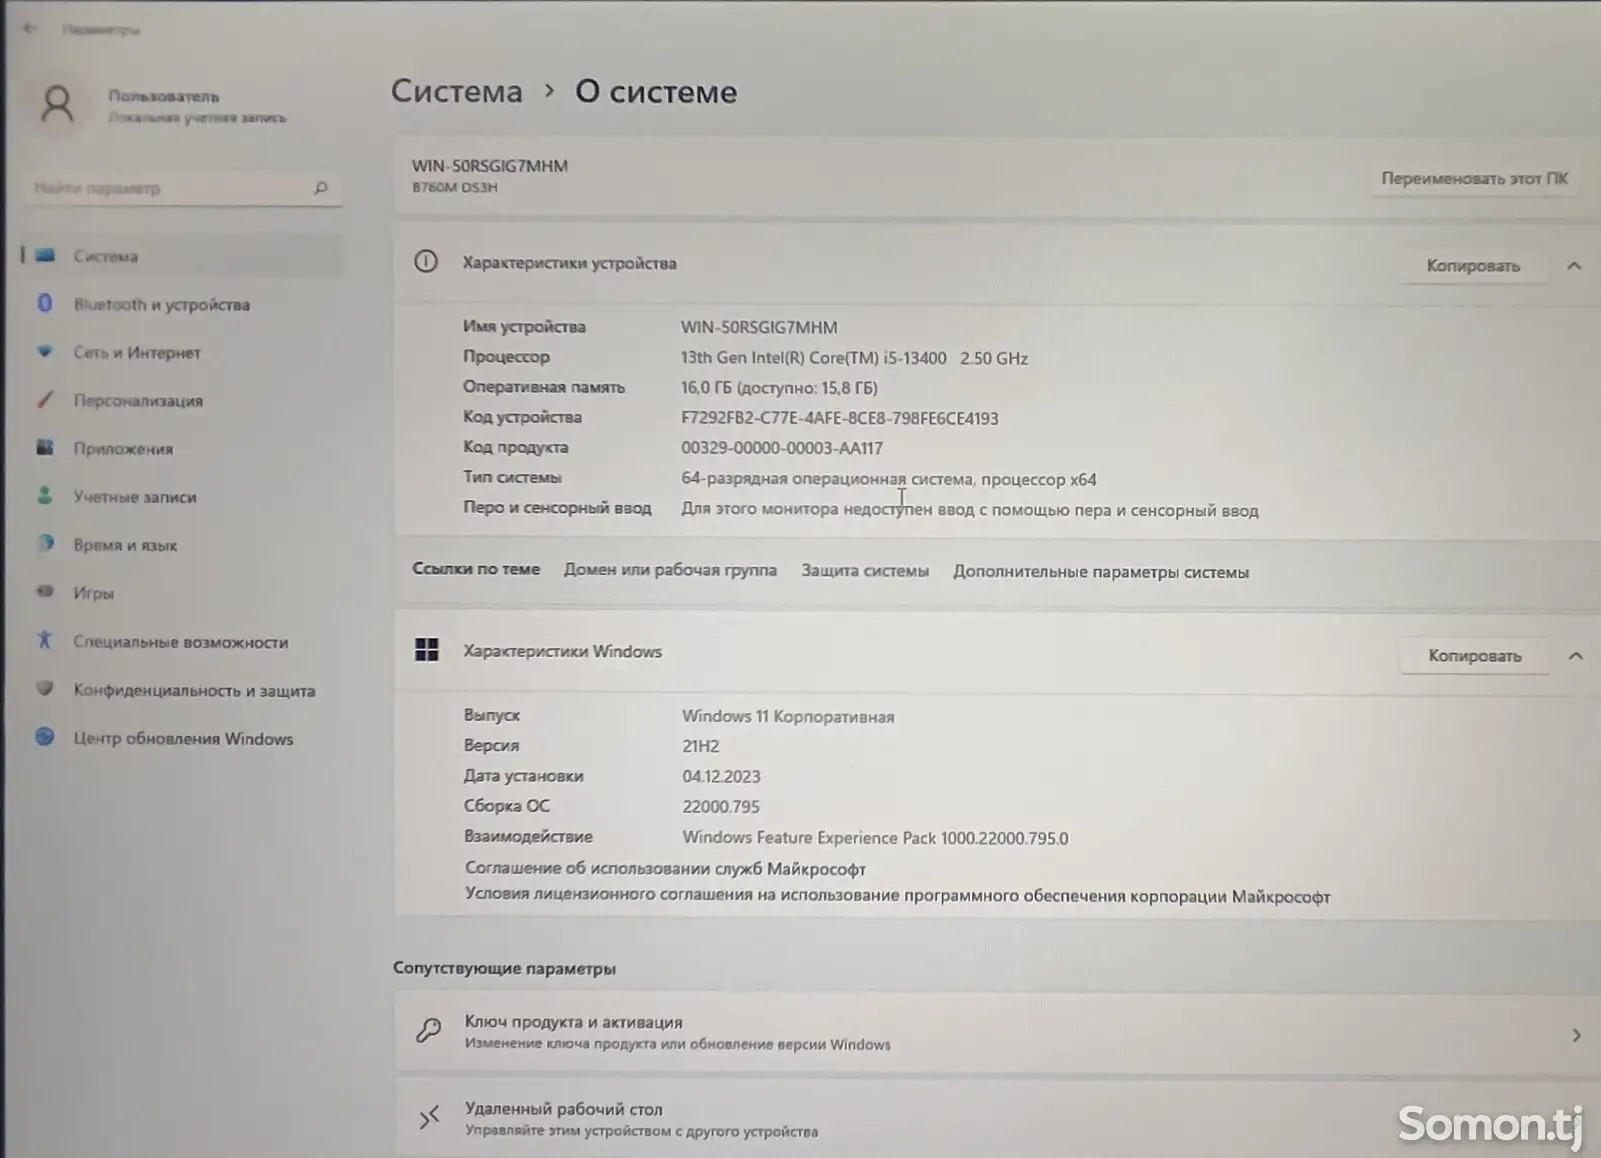Click Имя устройства value WIN-50RSGIG7MHM
1601x1158 pixels.
(759, 327)
